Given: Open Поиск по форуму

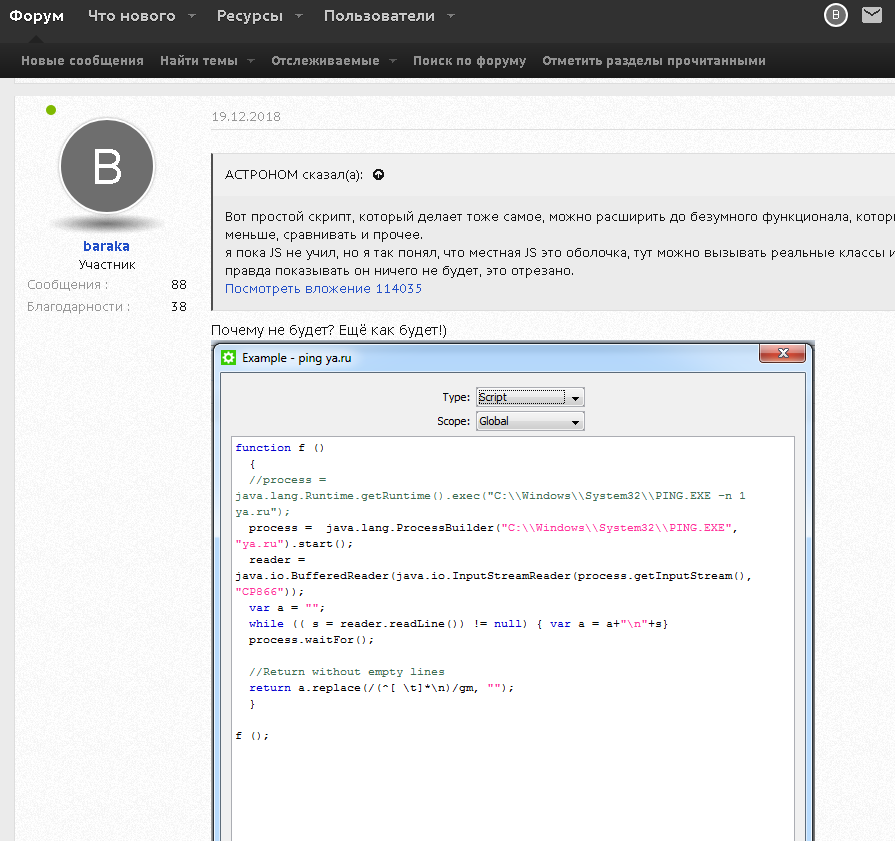Looking at the screenshot, I should click(470, 61).
